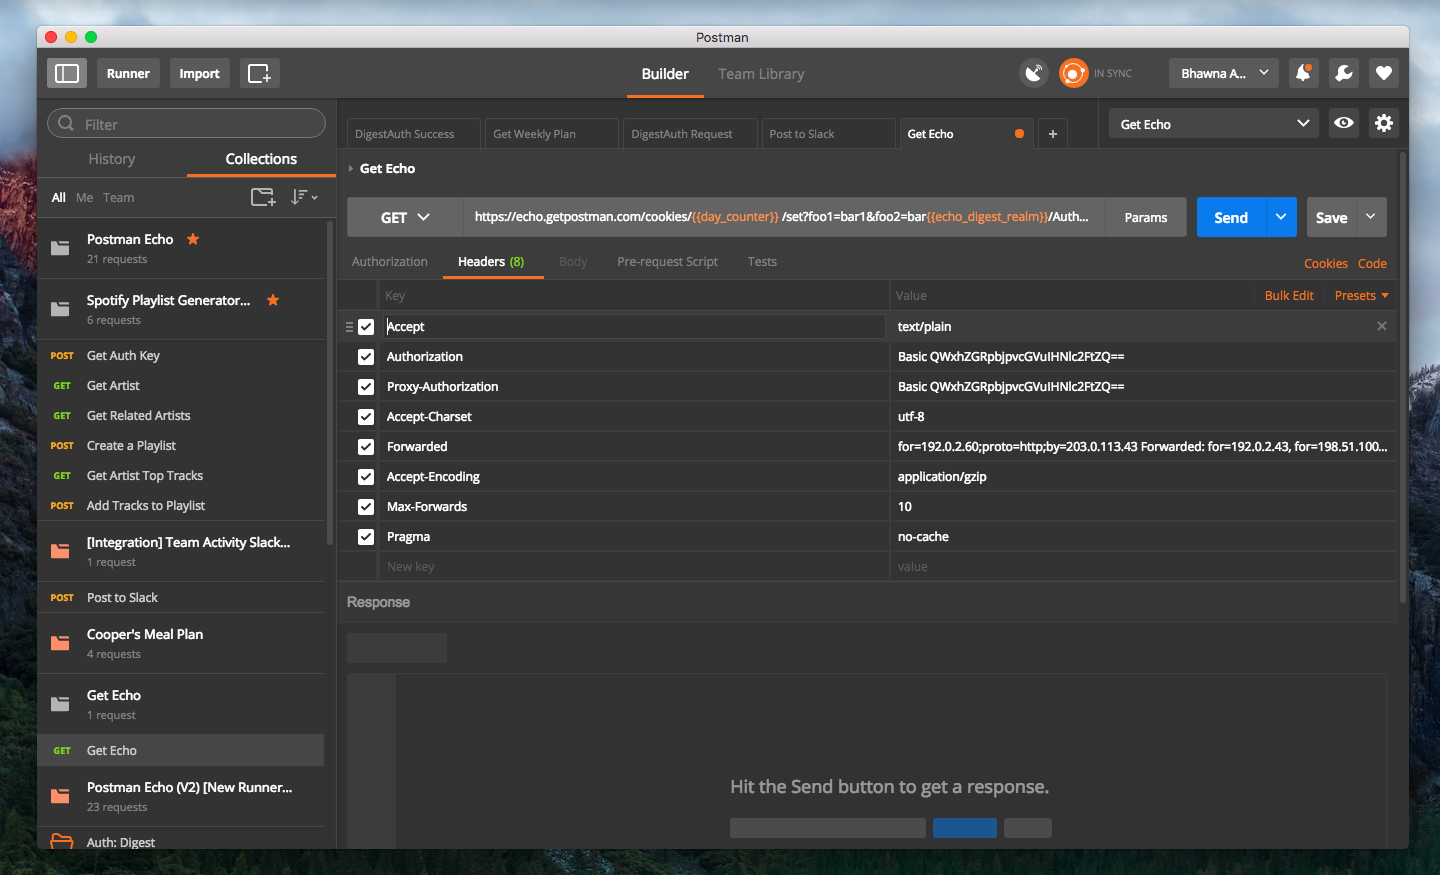Switch to the DigestAuth Success request tab
The height and width of the screenshot is (875, 1440).
pos(414,133)
